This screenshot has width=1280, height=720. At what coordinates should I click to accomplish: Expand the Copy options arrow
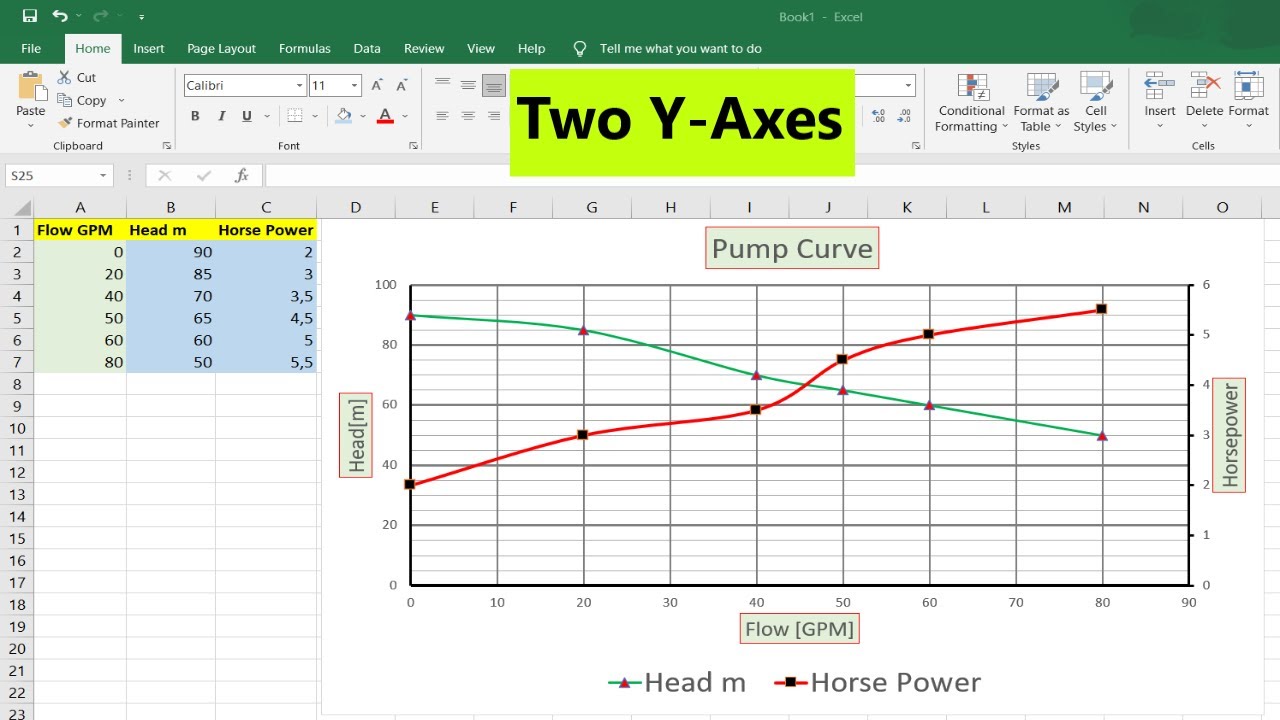(121, 100)
